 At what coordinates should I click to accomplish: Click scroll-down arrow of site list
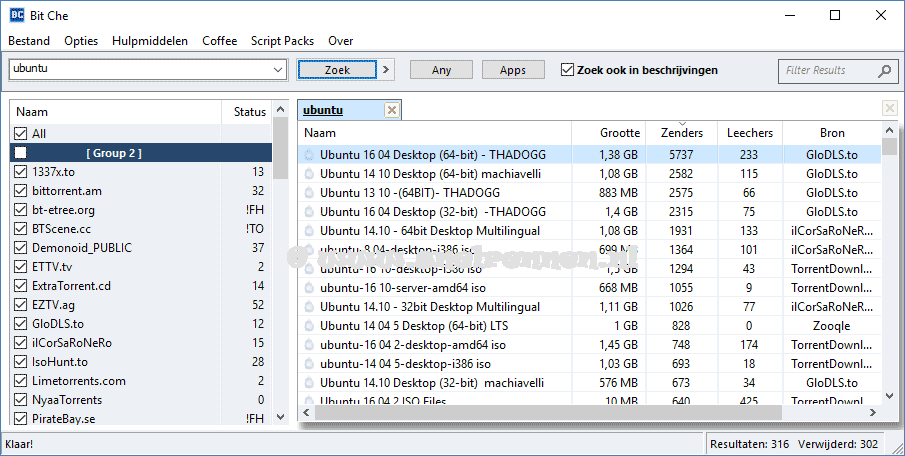(x=281, y=417)
